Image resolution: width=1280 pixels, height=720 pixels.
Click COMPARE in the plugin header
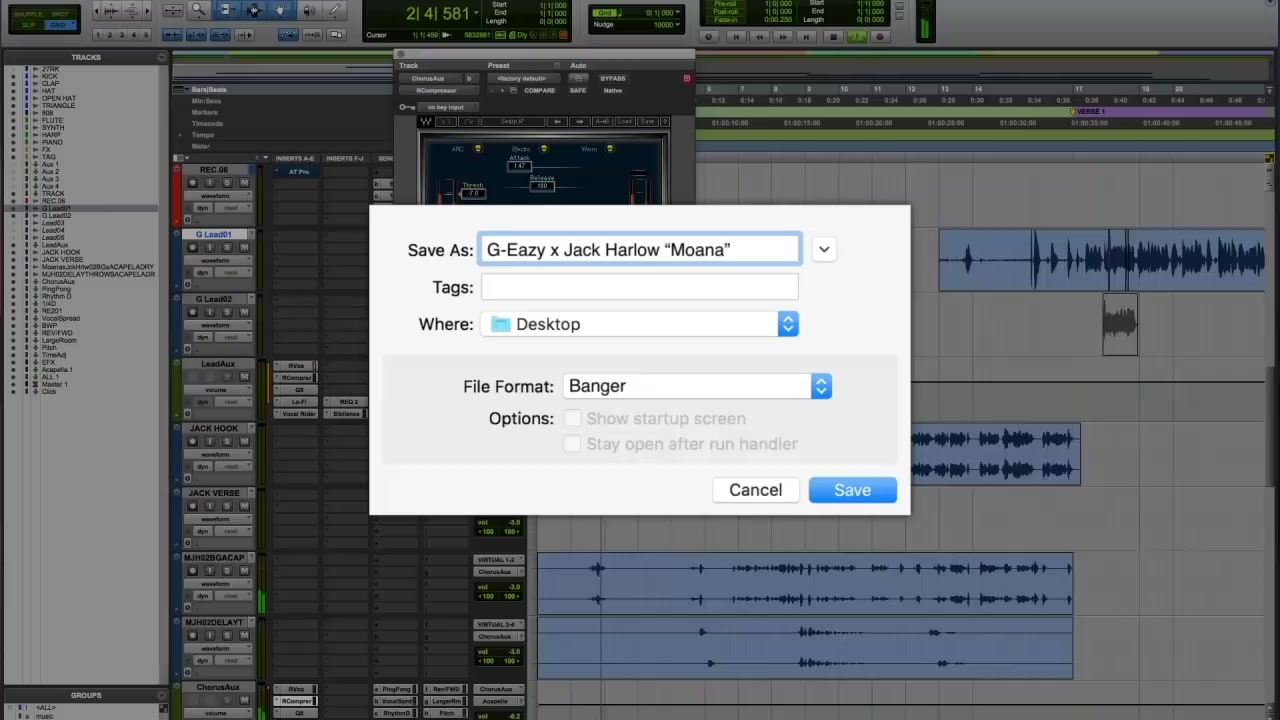pos(540,91)
